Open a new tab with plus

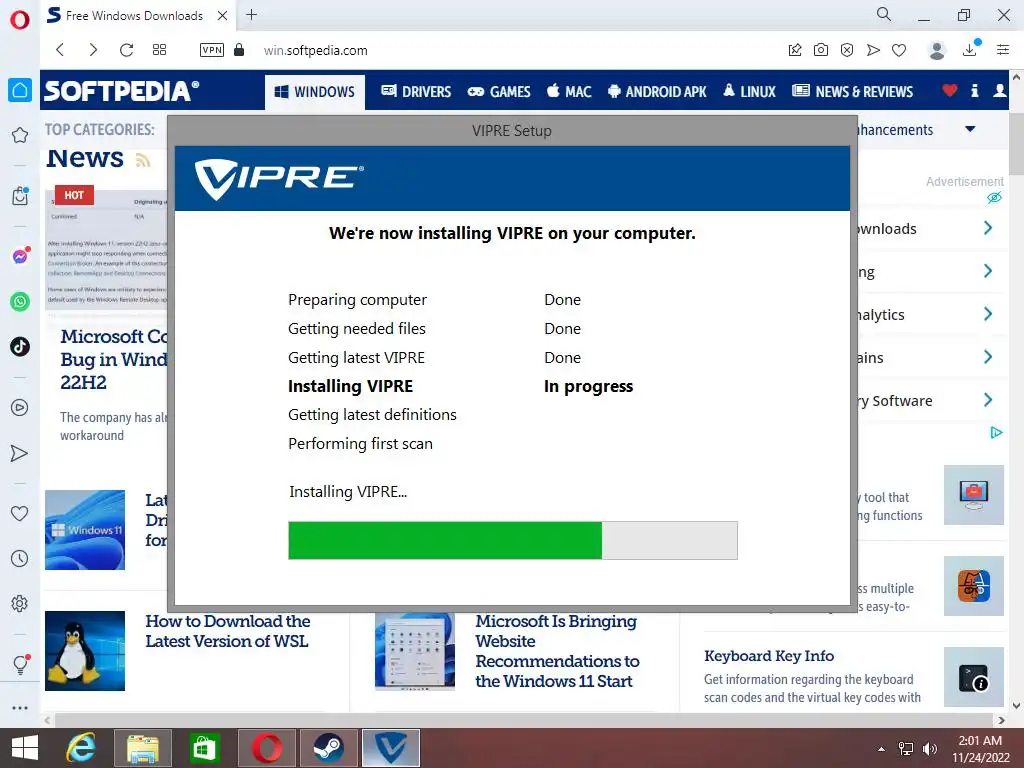point(251,14)
